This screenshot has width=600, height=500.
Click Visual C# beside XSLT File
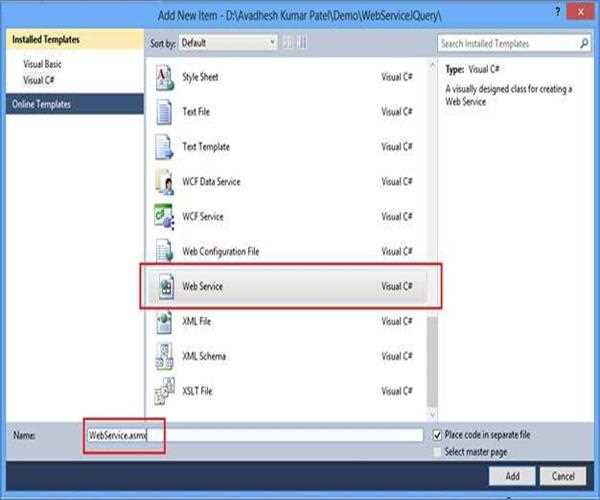coord(397,391)
